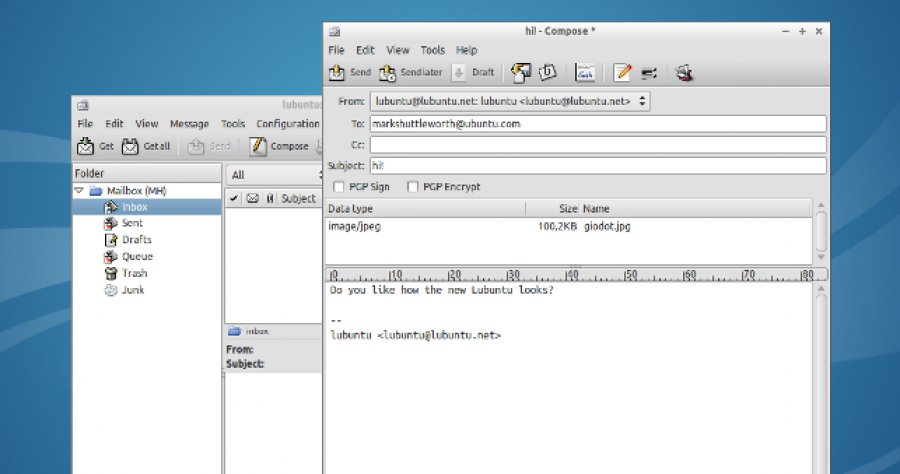Select the Drafts folder
Viewport: 900px width, 474px height.
click(x=136, y=240)
